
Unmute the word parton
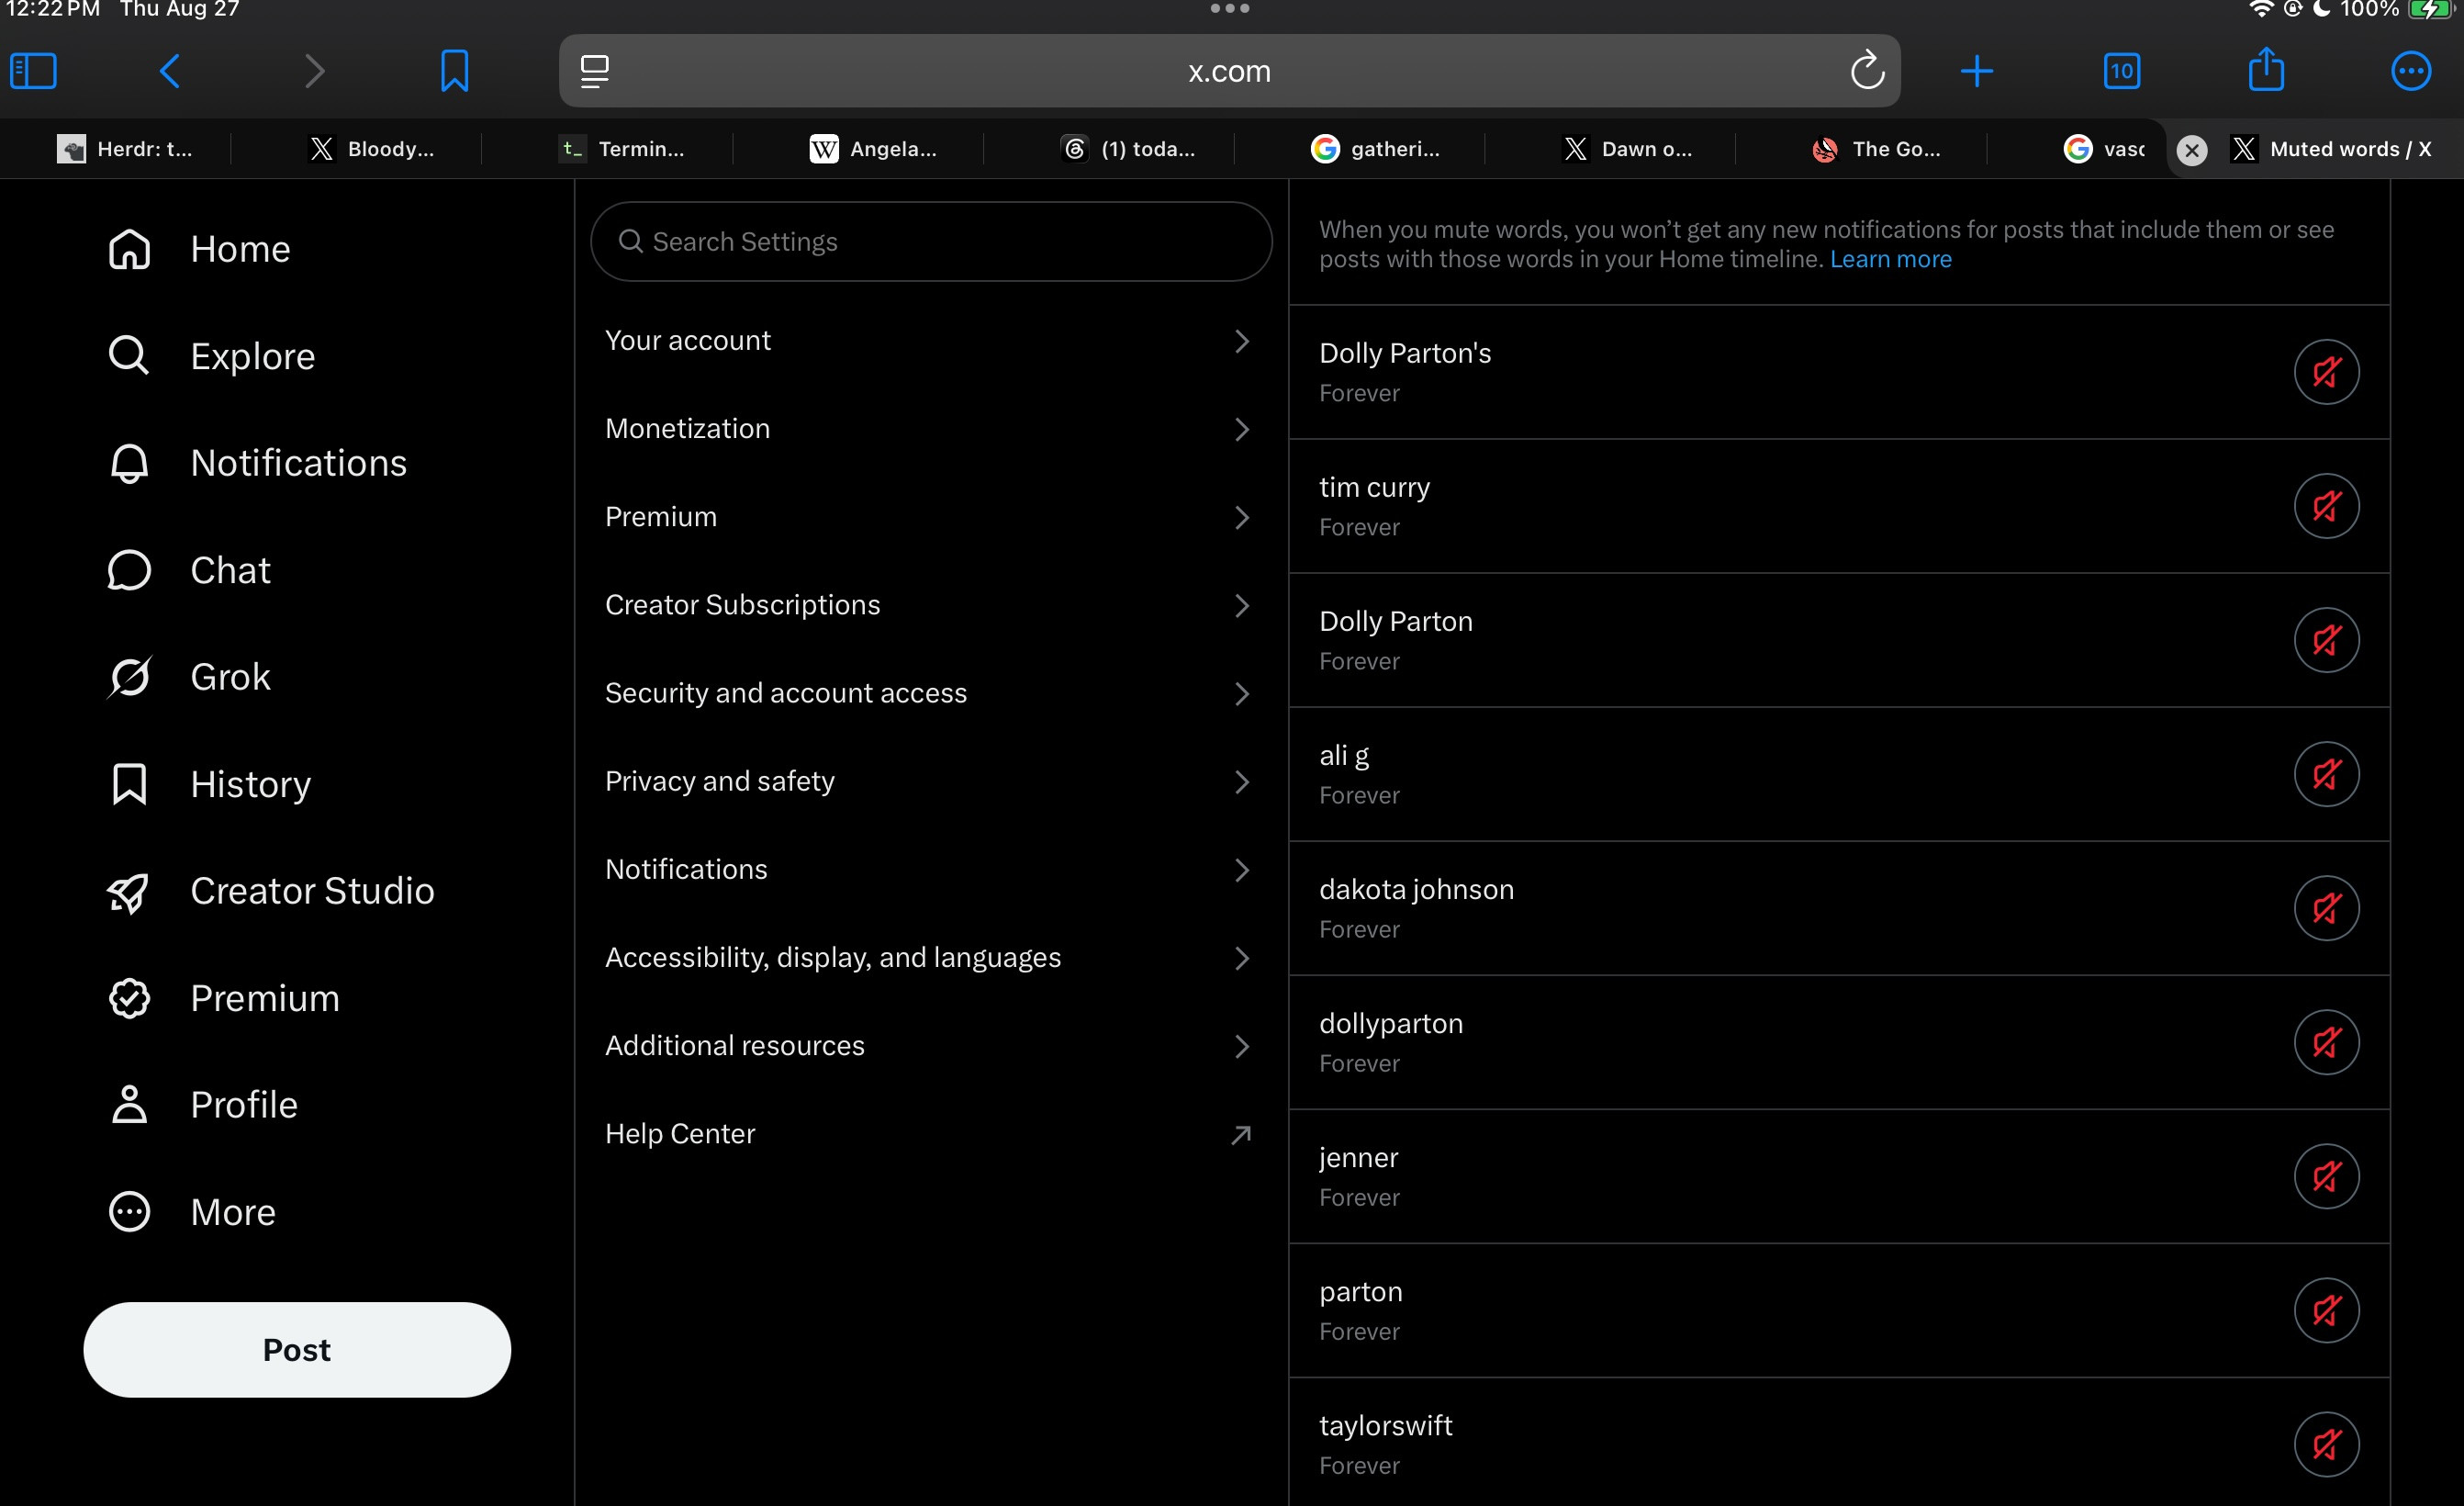click(2327, 1310)
